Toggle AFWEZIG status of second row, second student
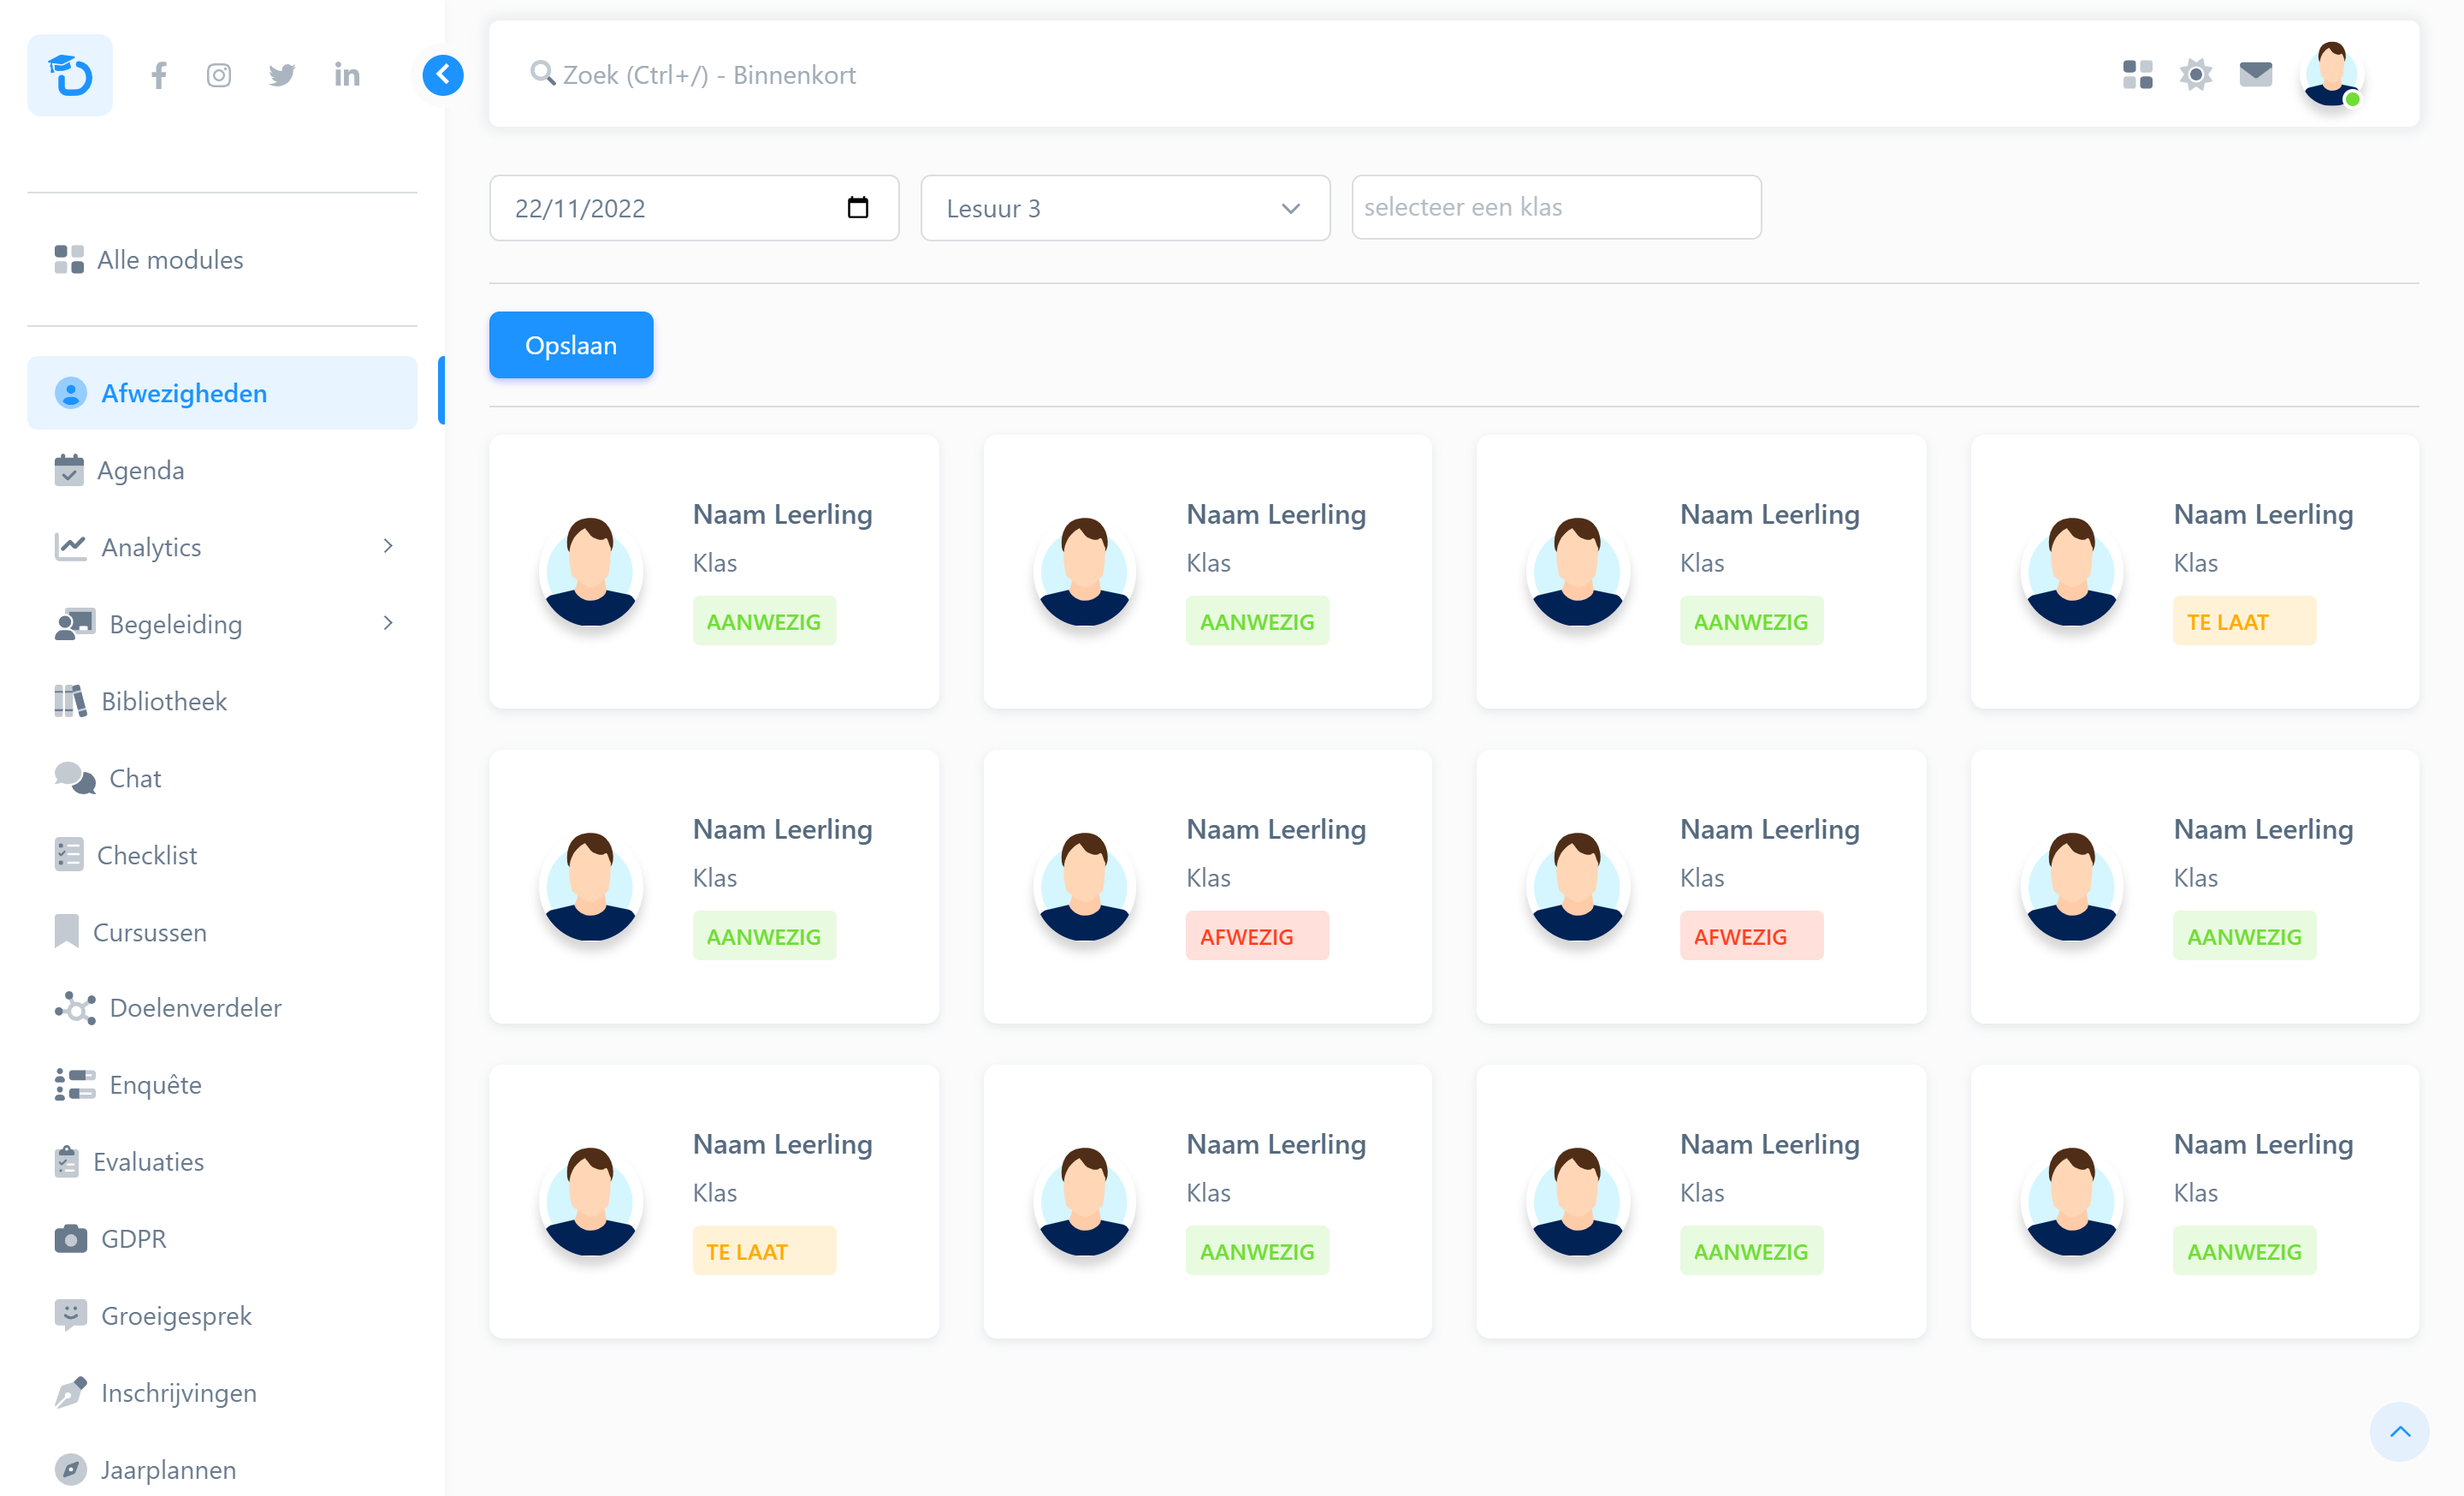 (x=1257, y=936)
